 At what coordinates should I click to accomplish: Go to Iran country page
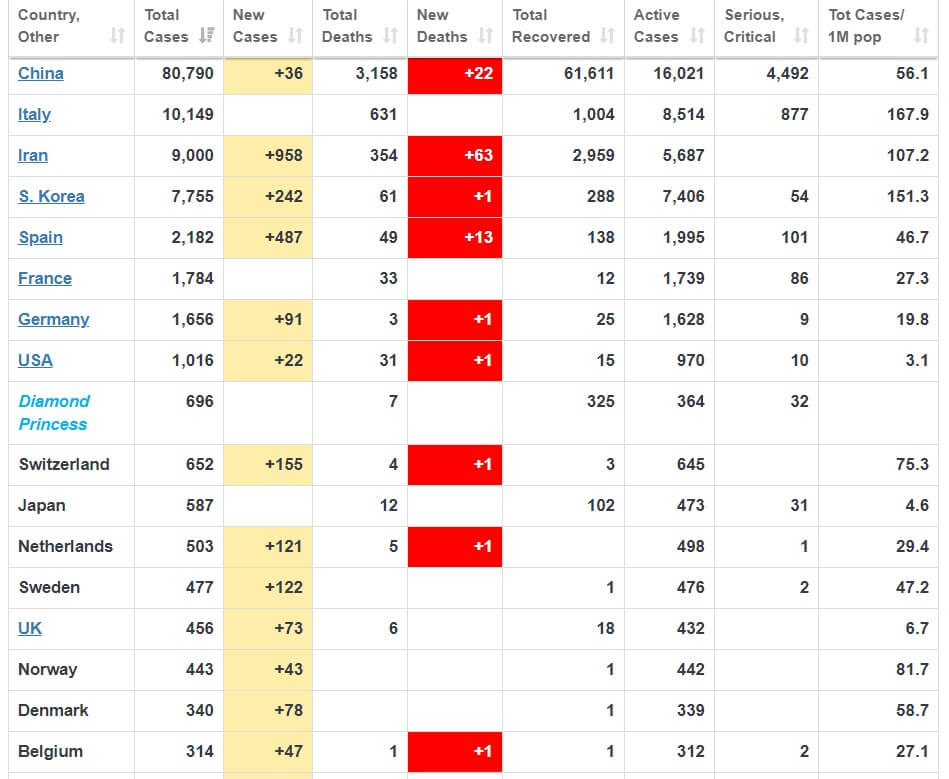[33, 156]
